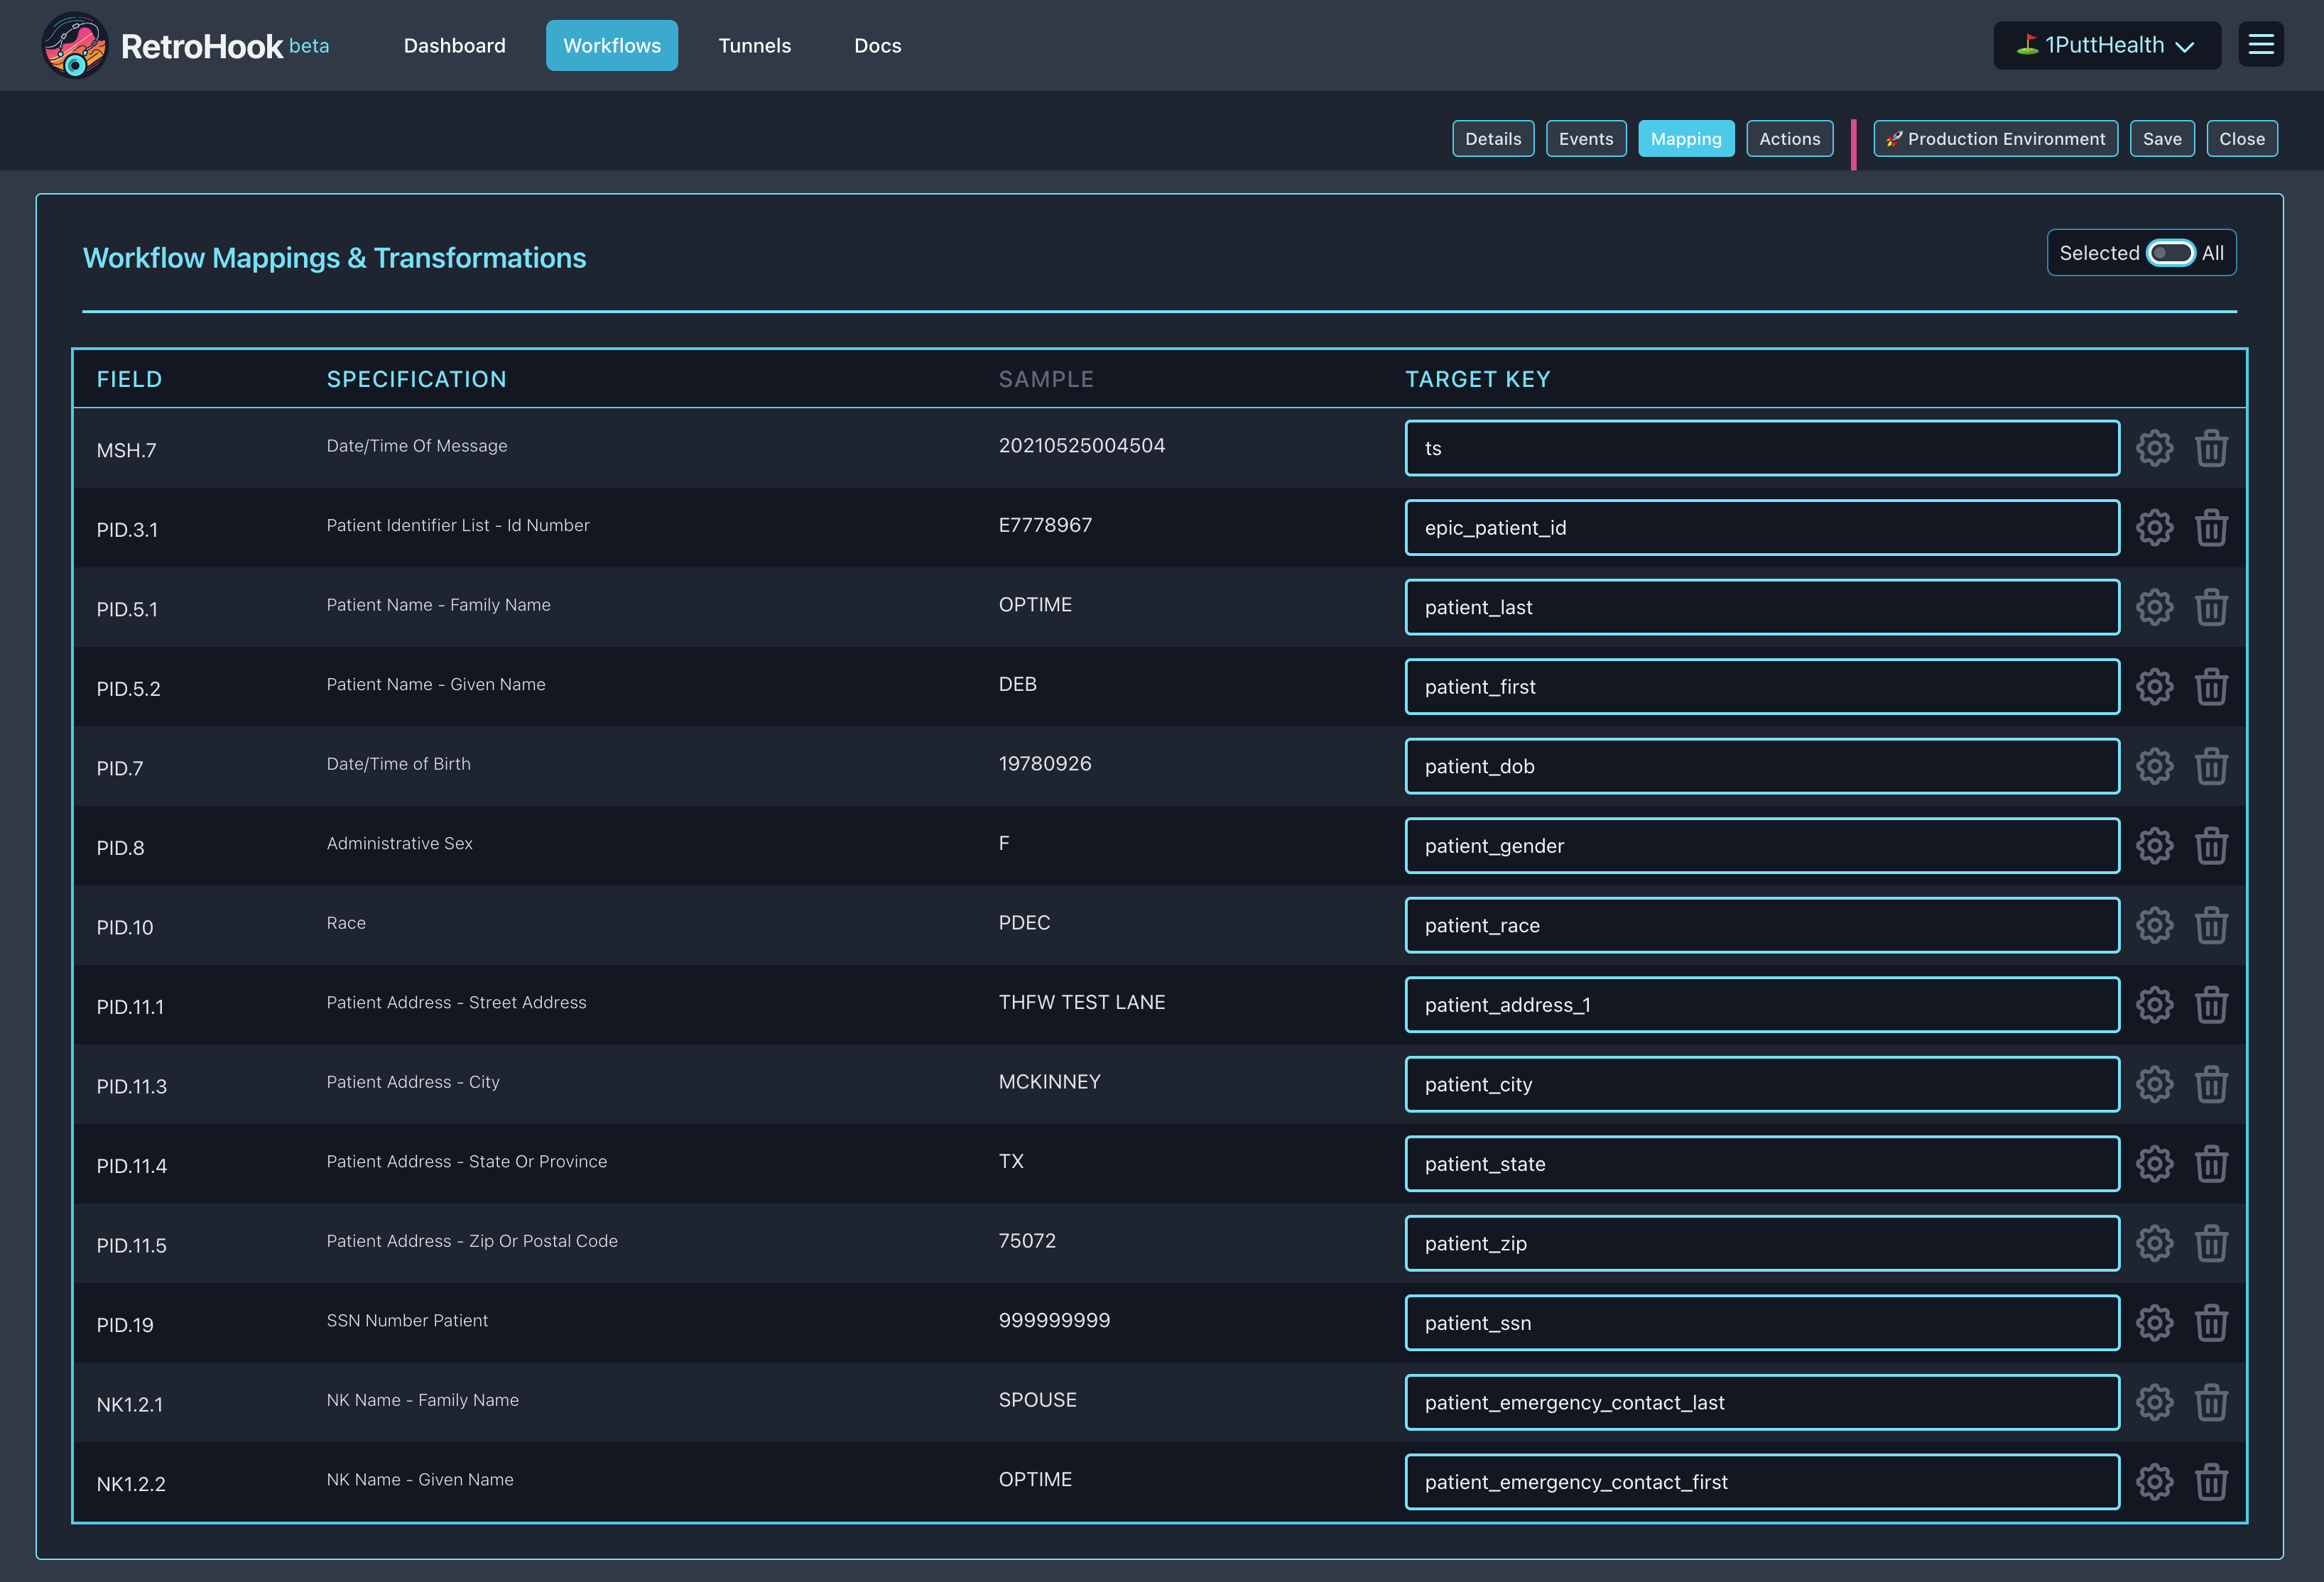Switch to the Events tab
The image size is (2324, 1582).
[1585, 139]
